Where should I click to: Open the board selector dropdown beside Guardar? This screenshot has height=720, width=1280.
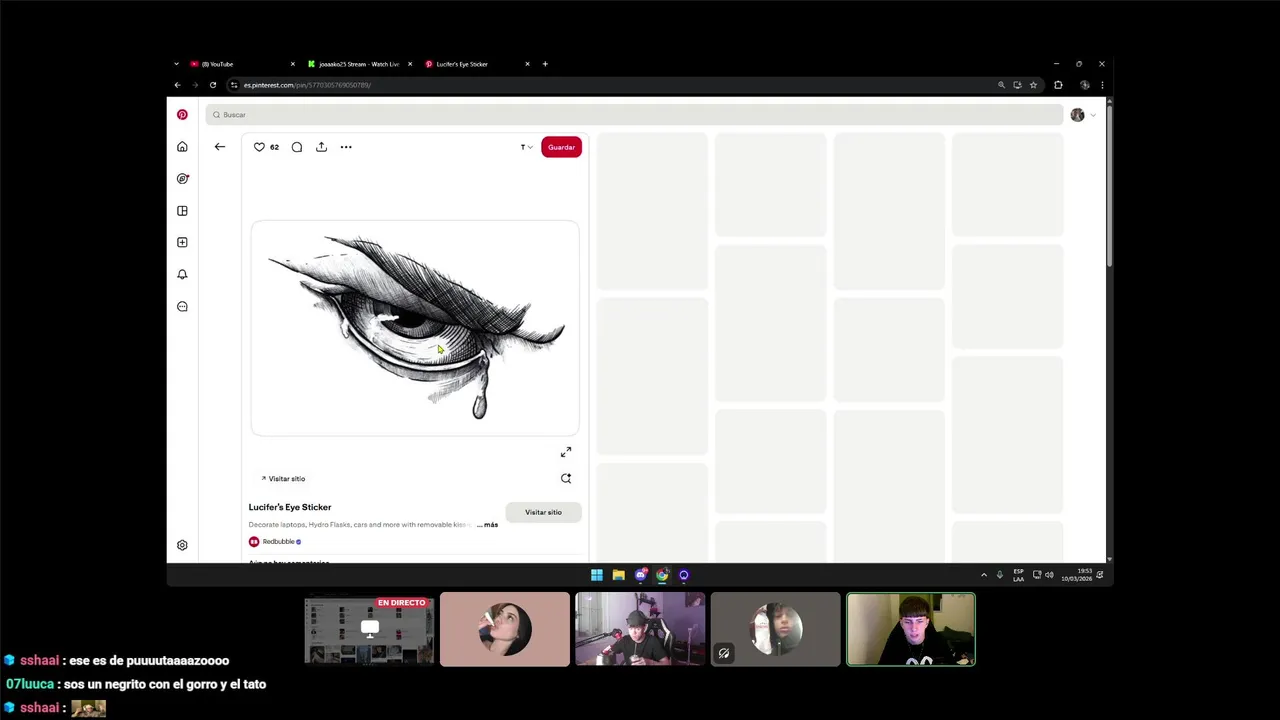pos(526,147)
